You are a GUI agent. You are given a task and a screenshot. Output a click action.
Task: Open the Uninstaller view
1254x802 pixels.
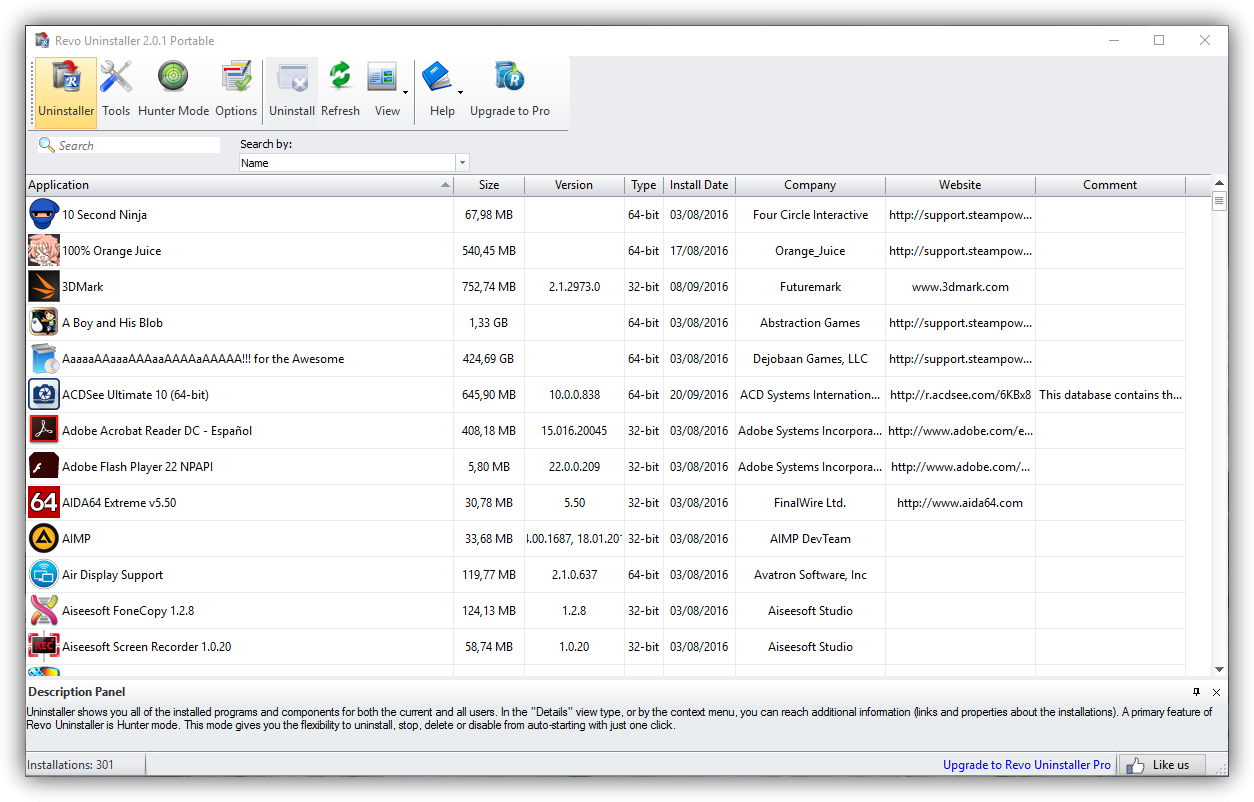pyautogui.click(x=66, y=92)
